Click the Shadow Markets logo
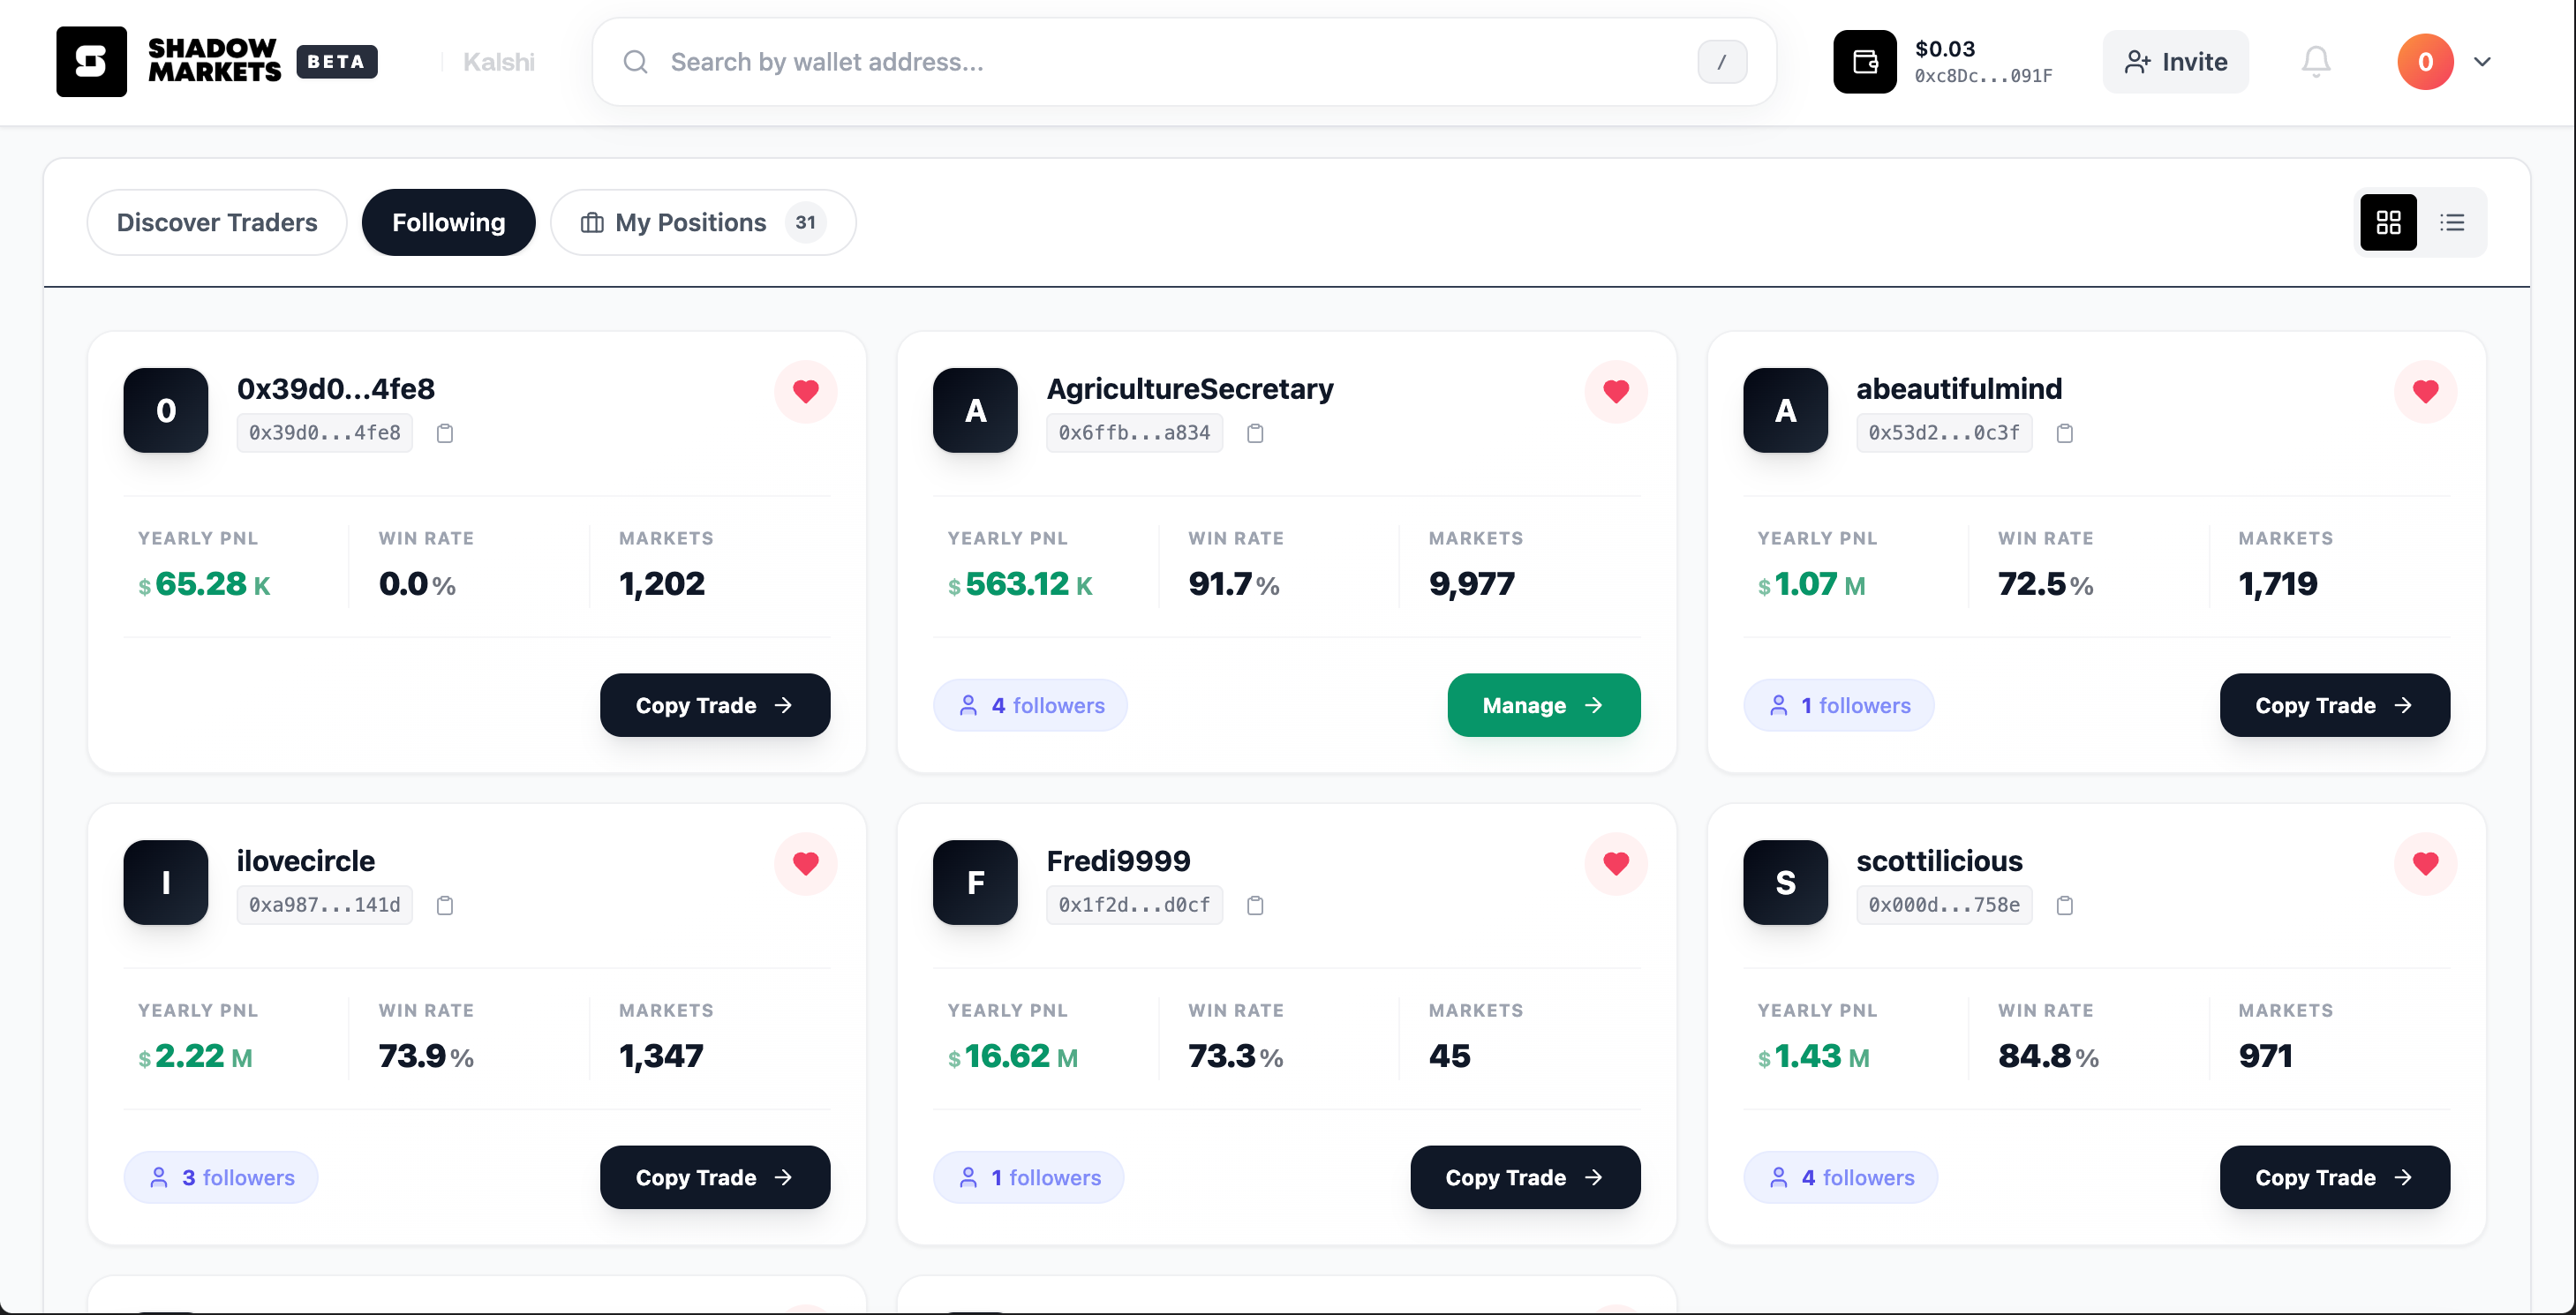This screenshot has width=2576, height=1315. click(x=91, y=62)
